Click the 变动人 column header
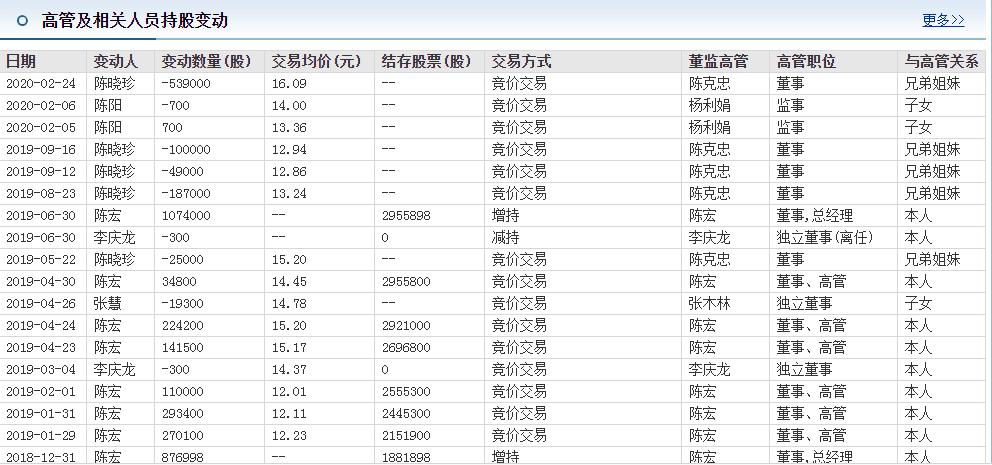 [x=115, y=61]
